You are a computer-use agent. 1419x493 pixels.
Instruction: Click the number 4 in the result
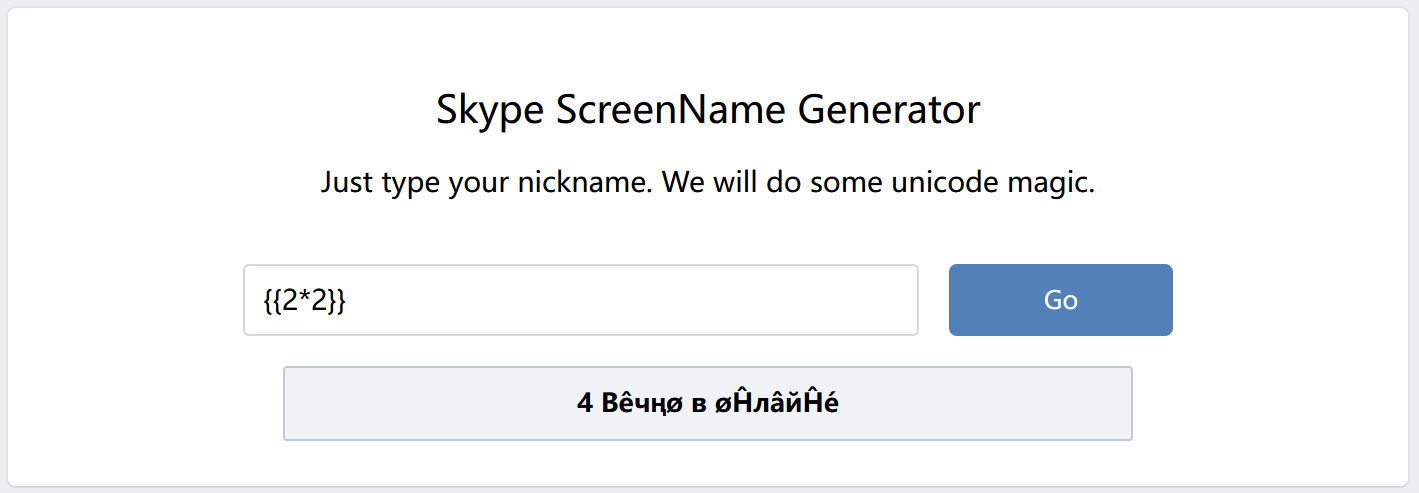585,403
